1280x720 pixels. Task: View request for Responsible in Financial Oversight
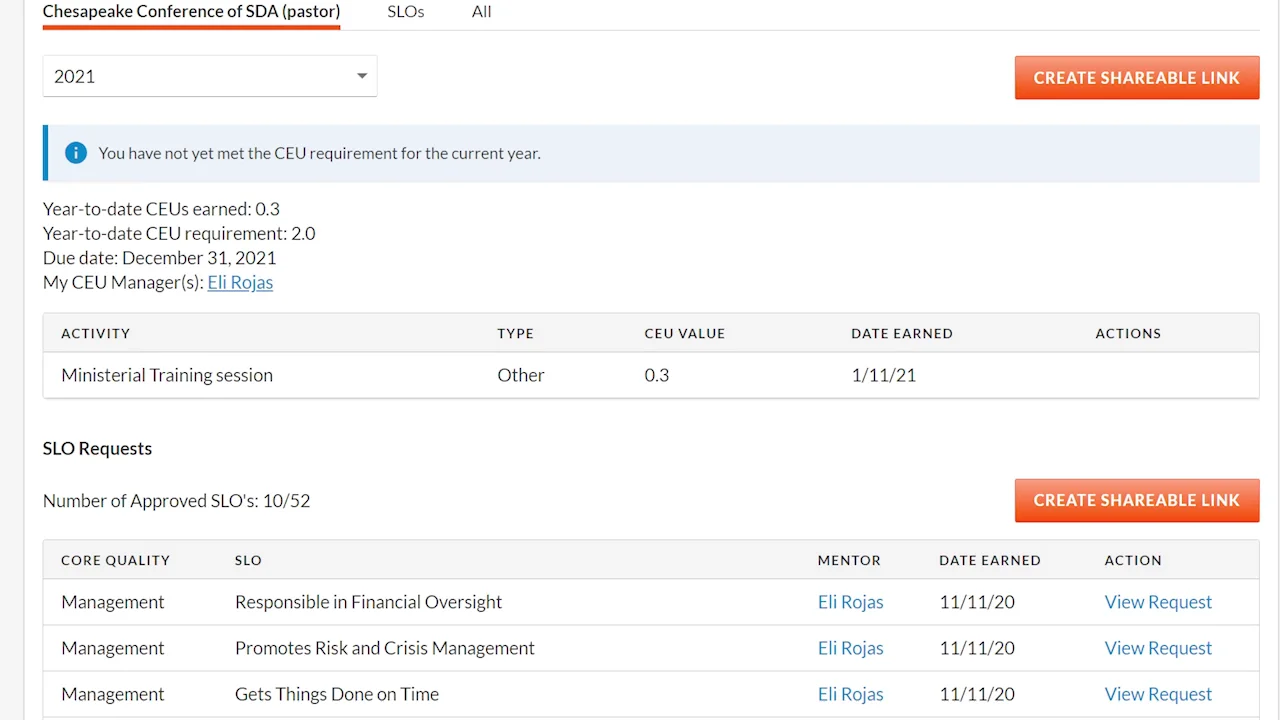pos(1158,602)
